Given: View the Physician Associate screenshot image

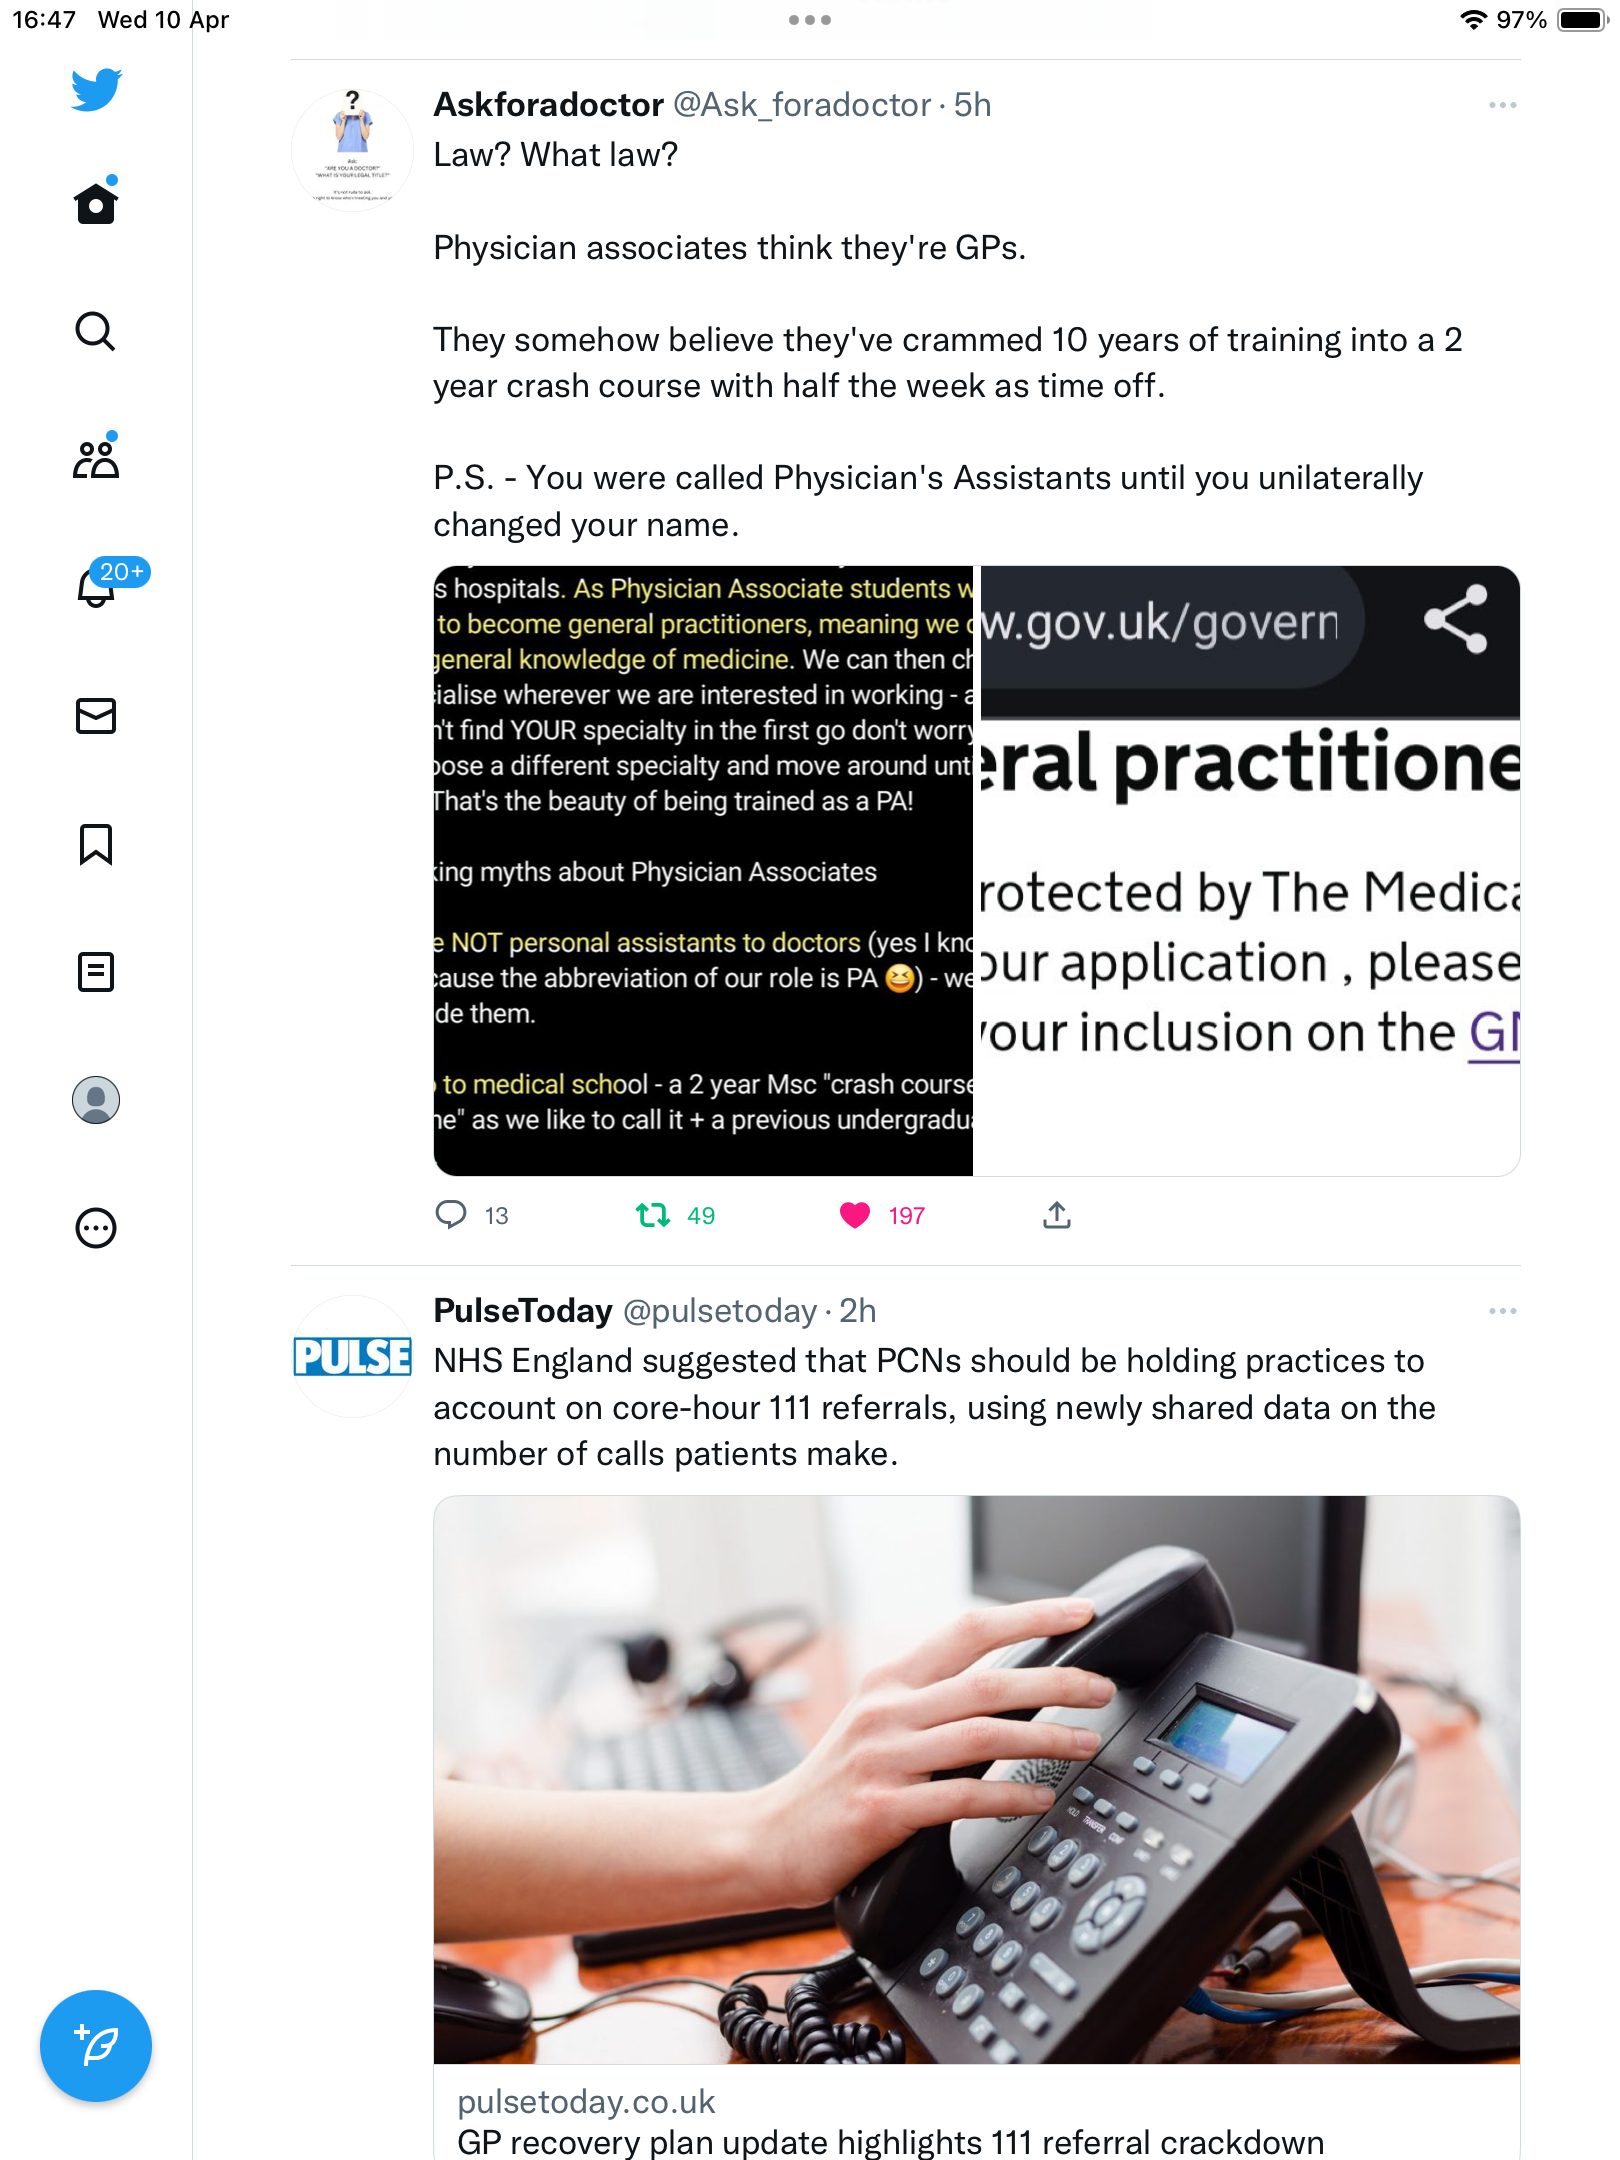Looking at the screenshot, I should (703, 871).
